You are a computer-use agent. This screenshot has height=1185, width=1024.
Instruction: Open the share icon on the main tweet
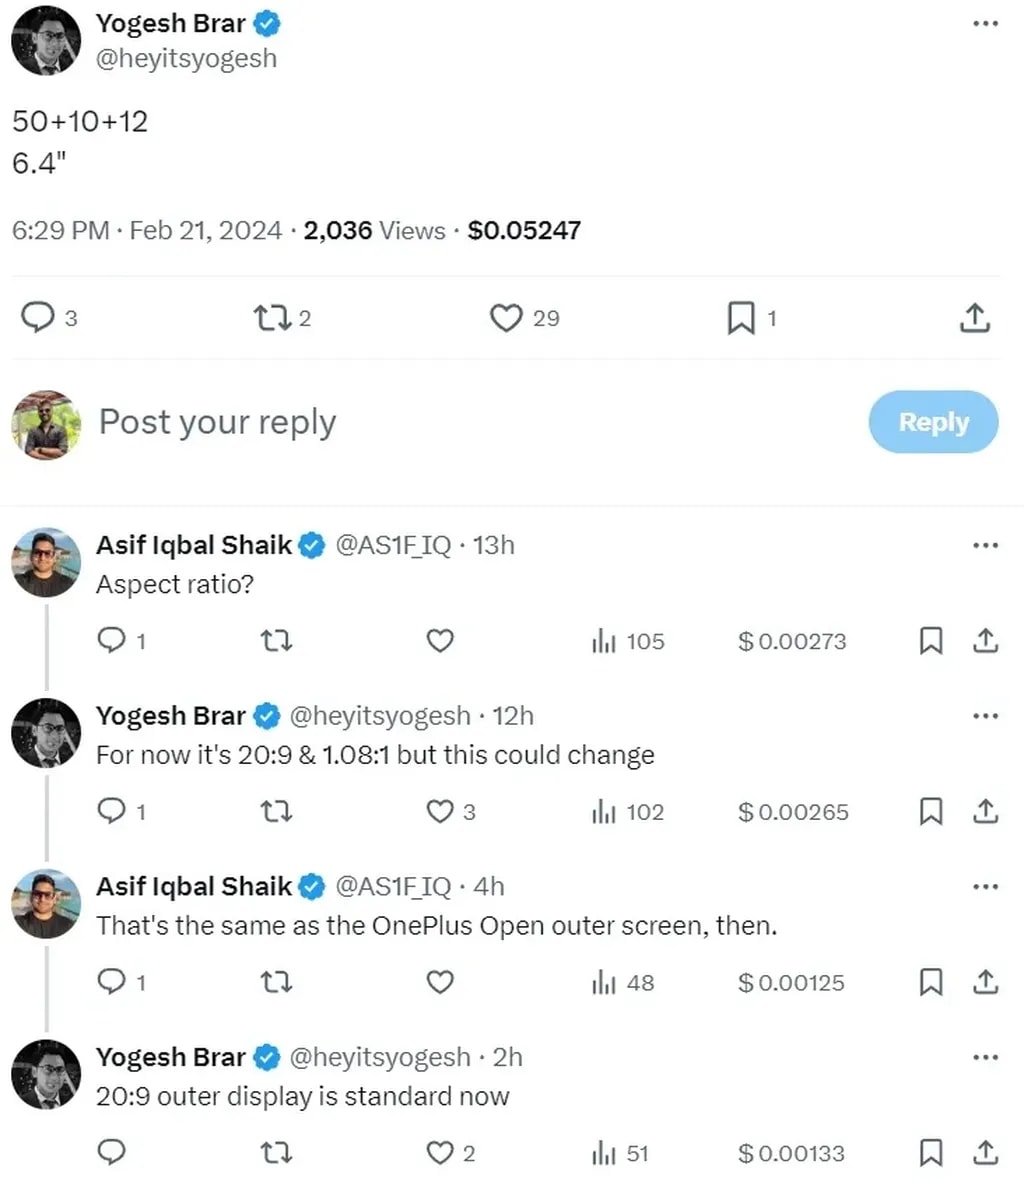(x=974, y=317)
